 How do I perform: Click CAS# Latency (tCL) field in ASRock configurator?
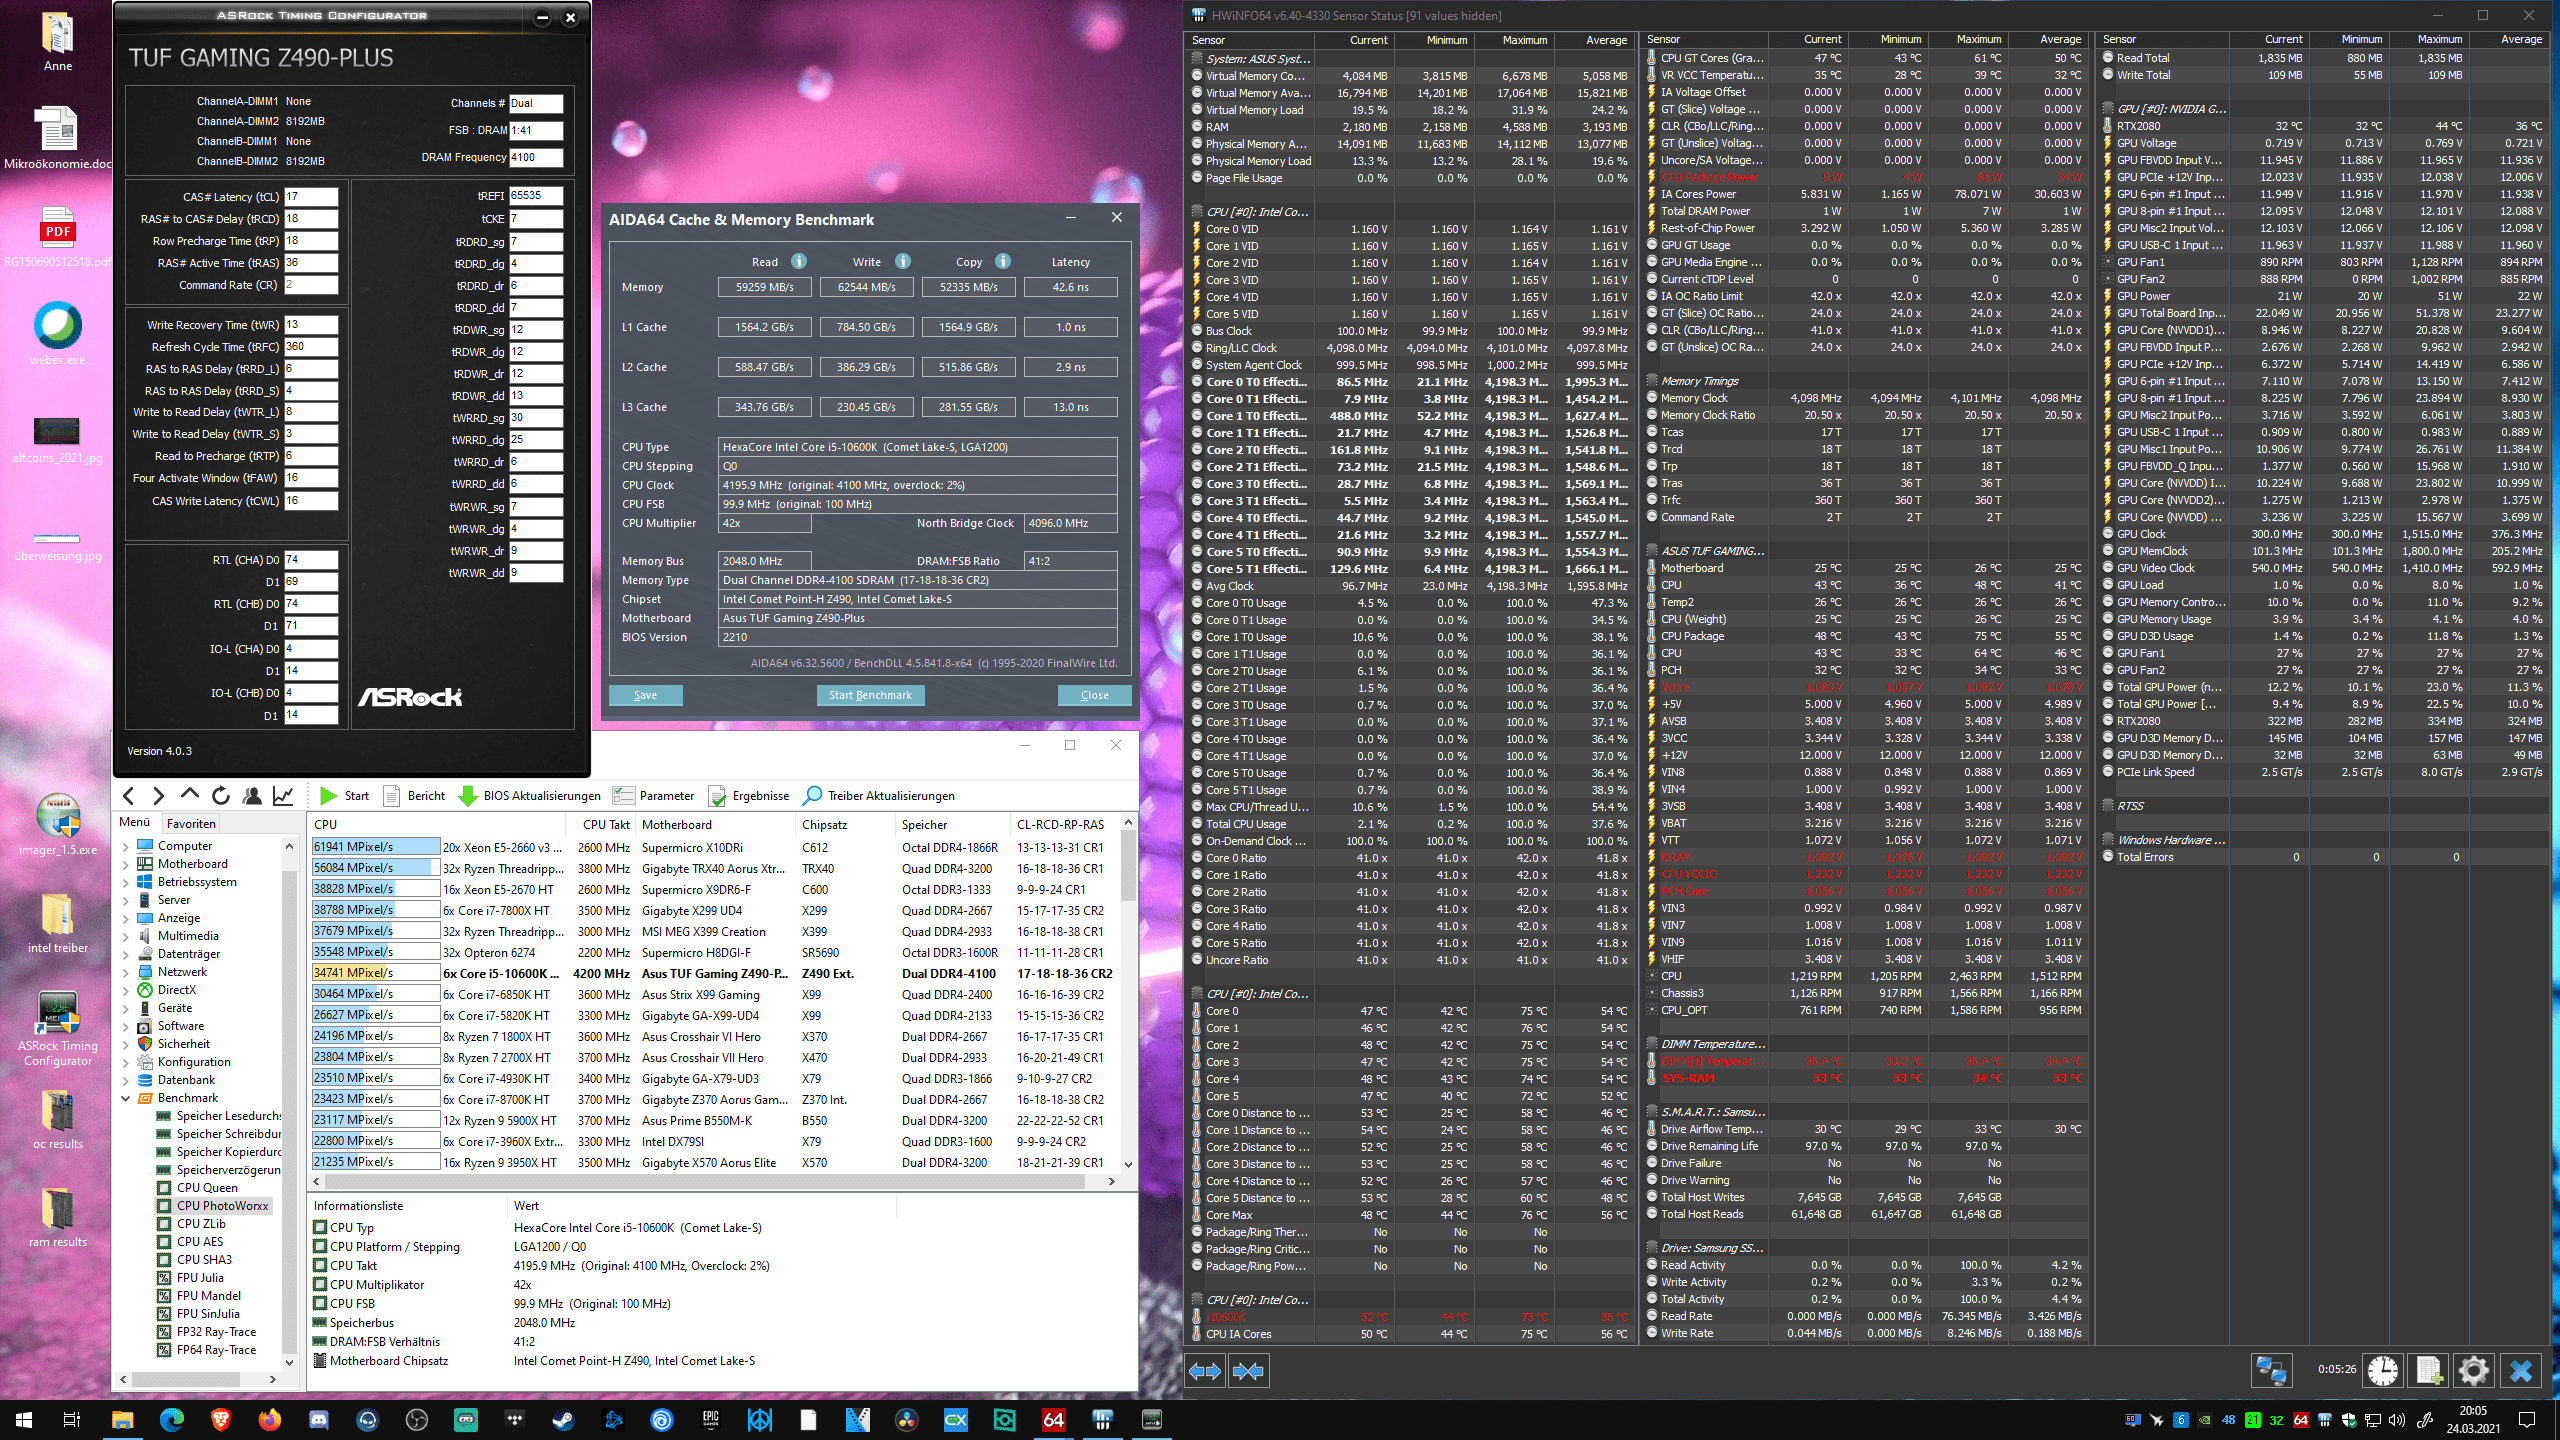[x=311, y=196]
